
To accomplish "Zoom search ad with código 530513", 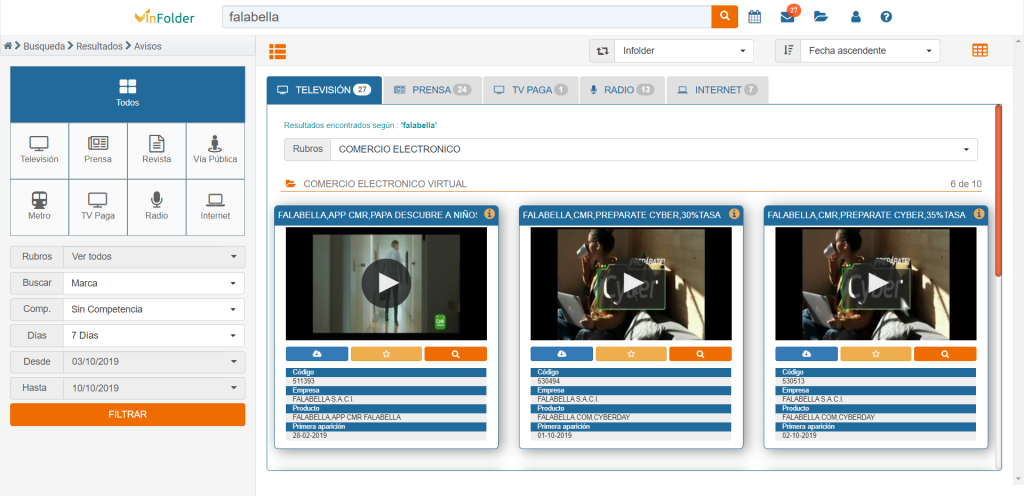I will (x=946, y=354).
